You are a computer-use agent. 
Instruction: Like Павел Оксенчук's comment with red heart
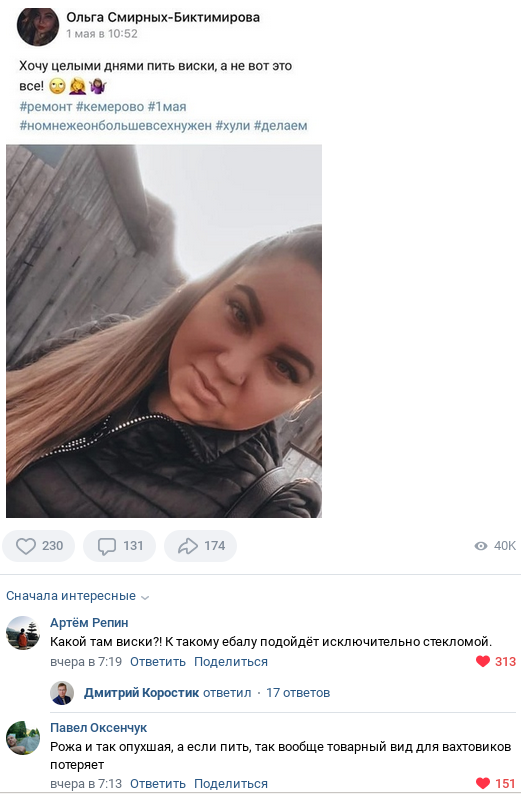pyautogui.click(x=483, y=783)
